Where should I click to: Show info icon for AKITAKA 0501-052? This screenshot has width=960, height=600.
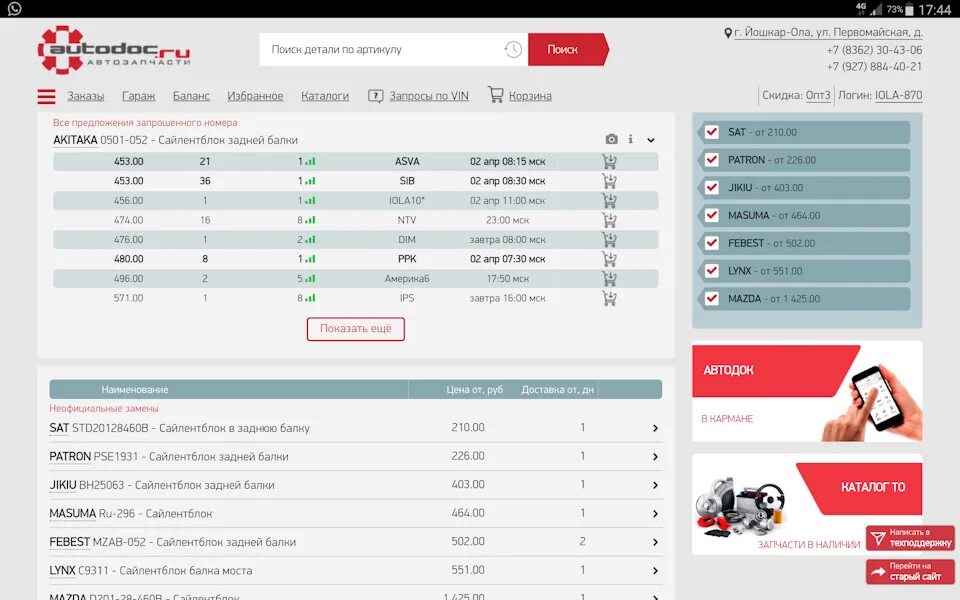coord(631,140)
